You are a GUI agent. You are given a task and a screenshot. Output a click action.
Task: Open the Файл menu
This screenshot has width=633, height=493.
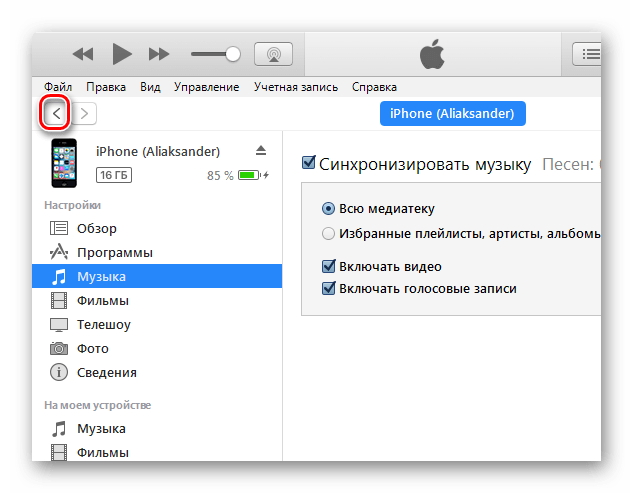pos(58,87)
